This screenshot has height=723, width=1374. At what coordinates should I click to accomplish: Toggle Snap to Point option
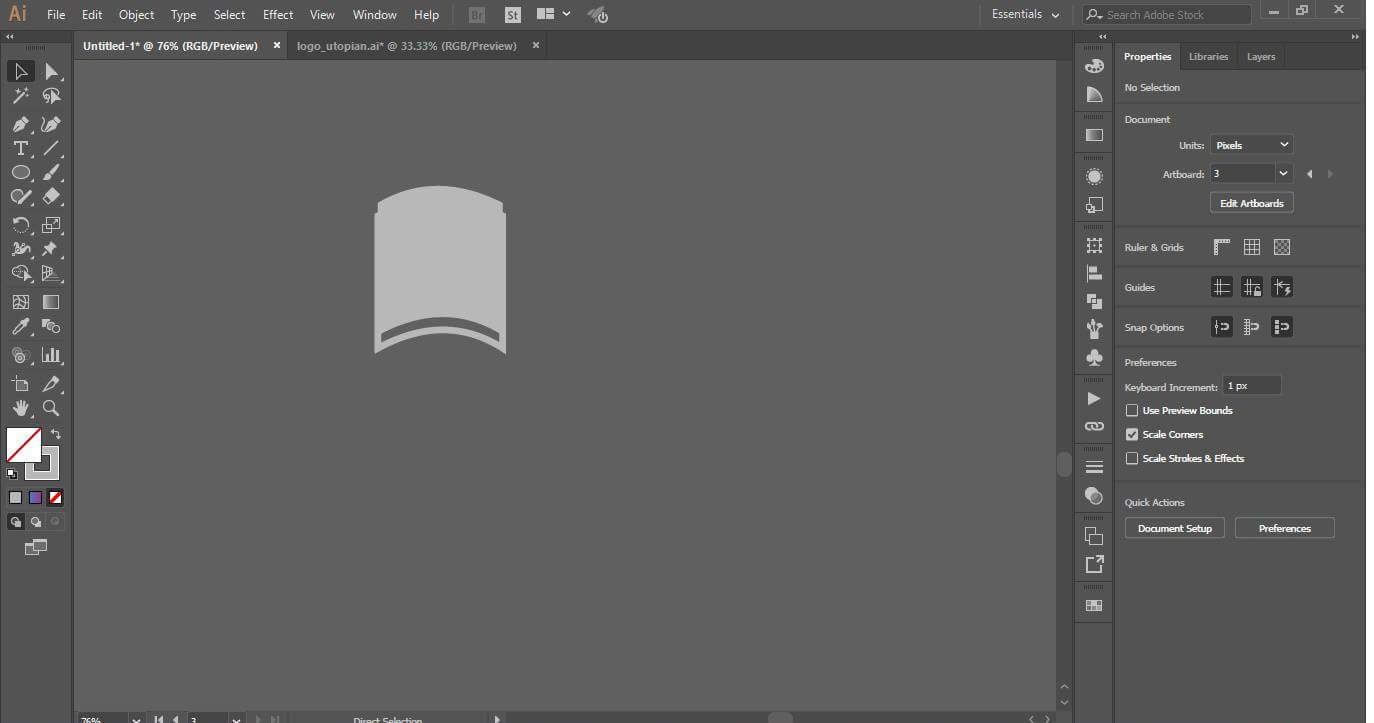[1222, 327]
